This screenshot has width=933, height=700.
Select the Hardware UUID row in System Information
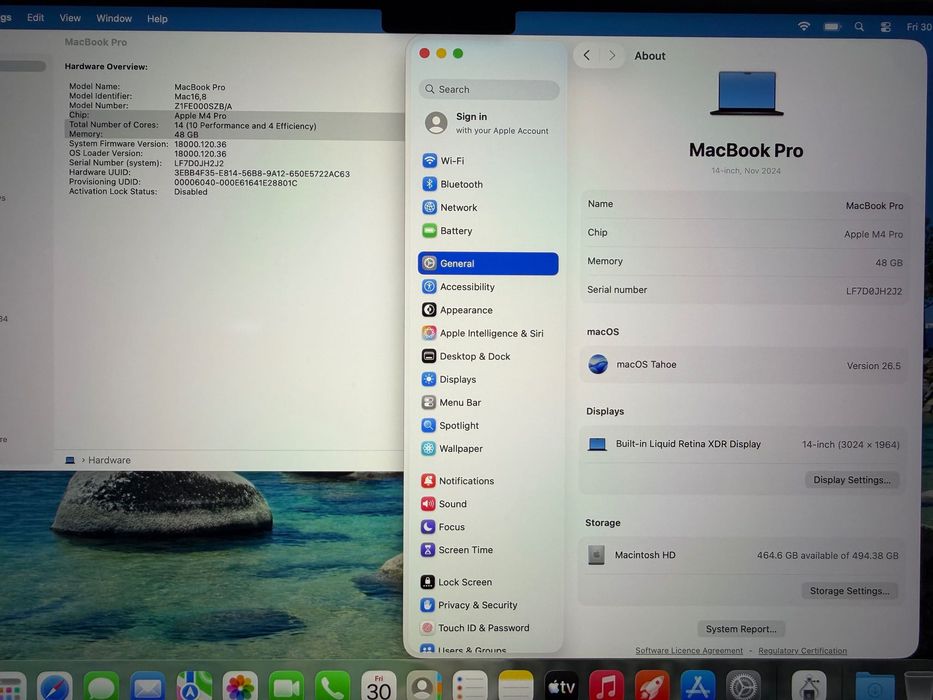pos(209,173)
